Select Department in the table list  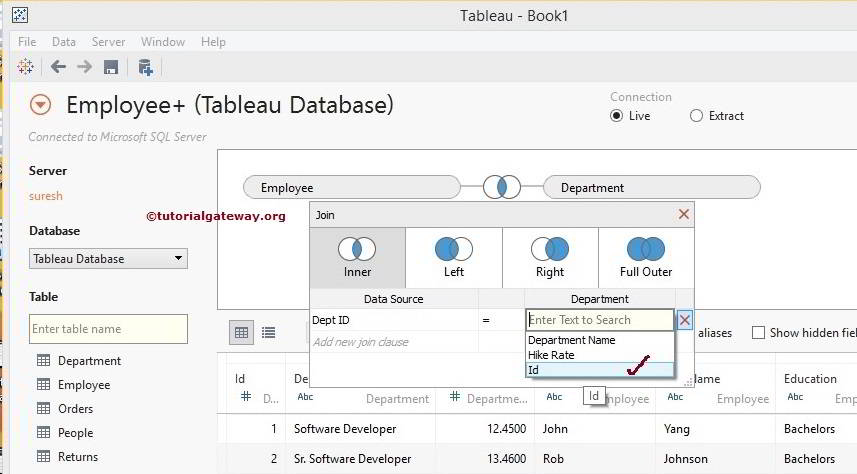(90, 361)
